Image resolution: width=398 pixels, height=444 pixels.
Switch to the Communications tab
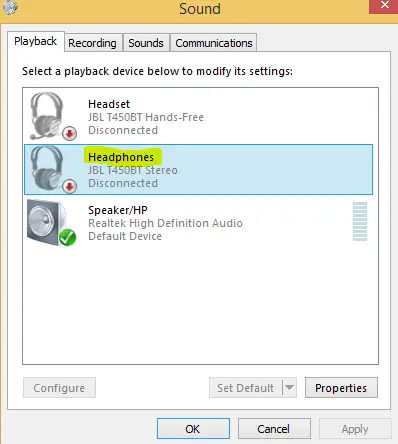coord(214,43)
